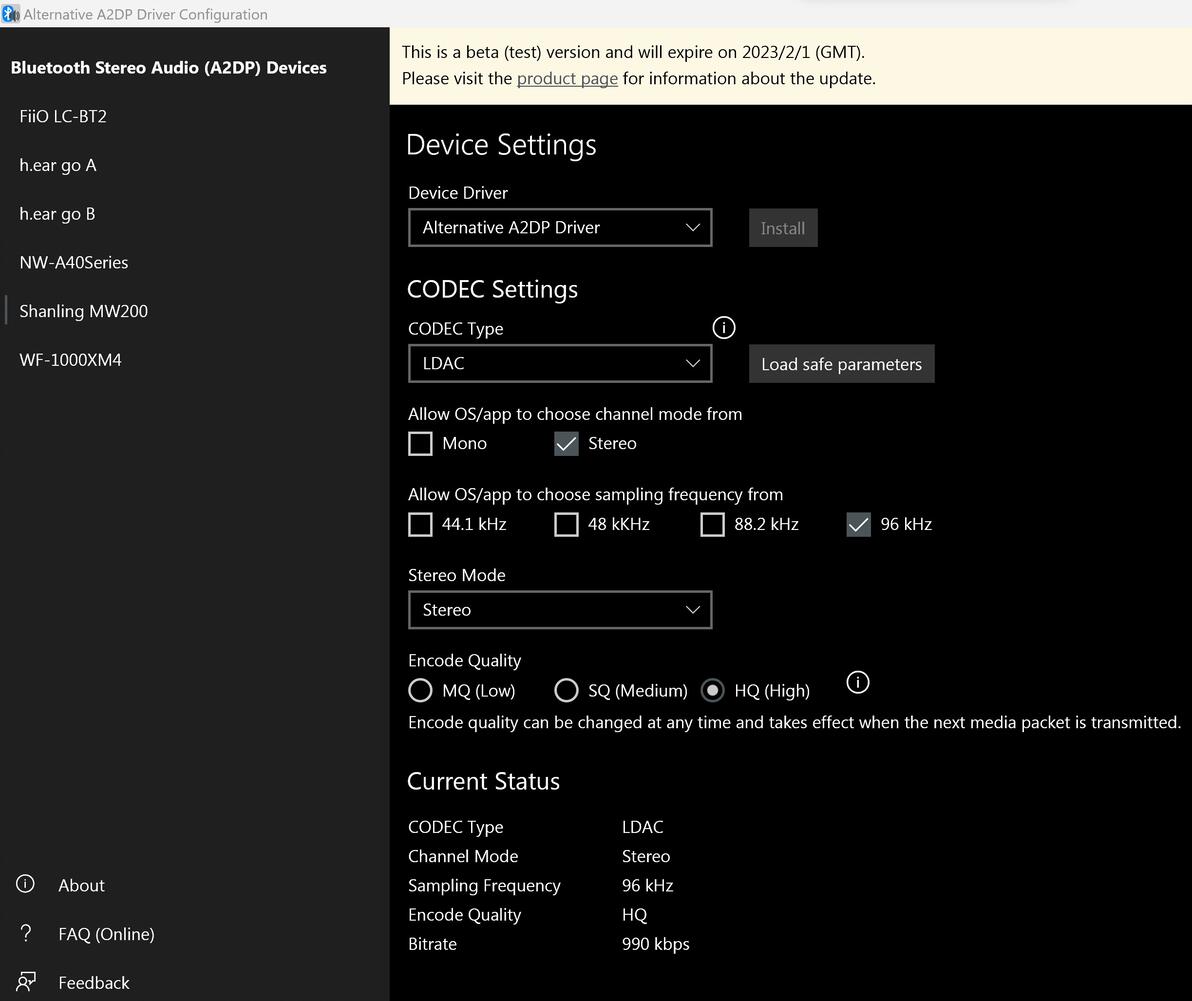Check the 44.1 kHz sampling frequency box
Viewport: 1192px width, 1001px height.
(421, 524)
